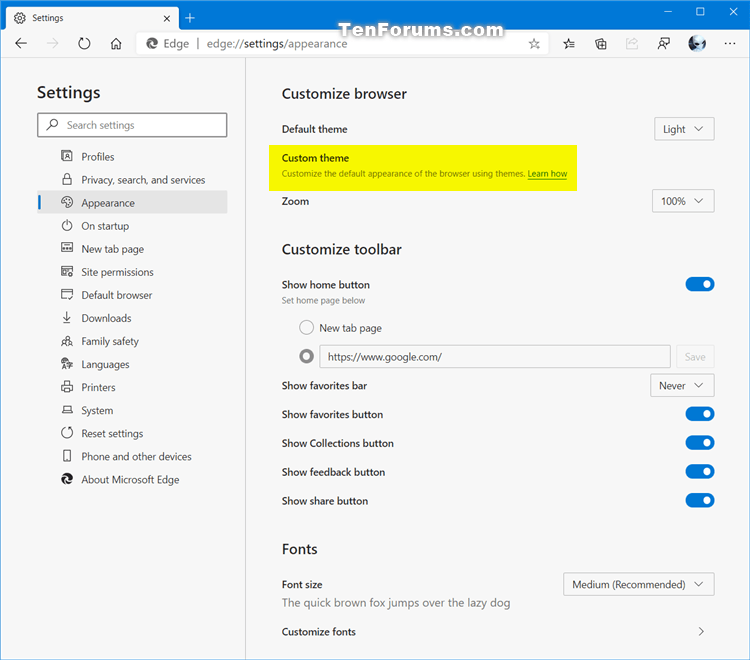Toggle Show Collections button switch
This screenshot has width=750, height=660.
click(700, 442)
